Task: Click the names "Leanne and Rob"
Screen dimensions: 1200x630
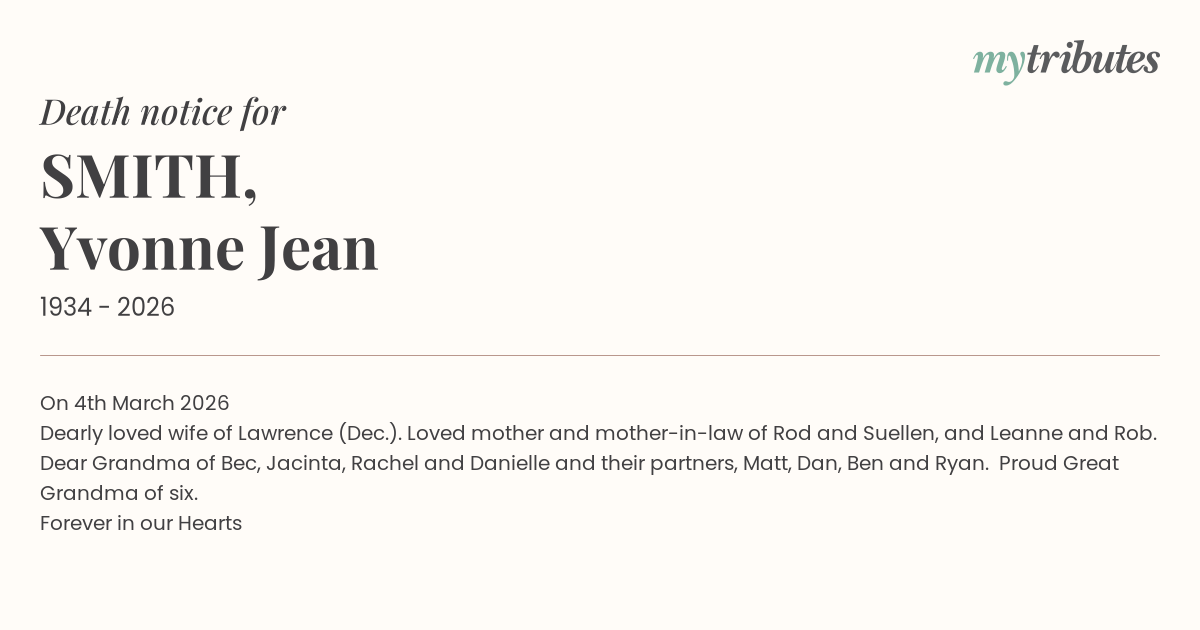Action: 1071,433
